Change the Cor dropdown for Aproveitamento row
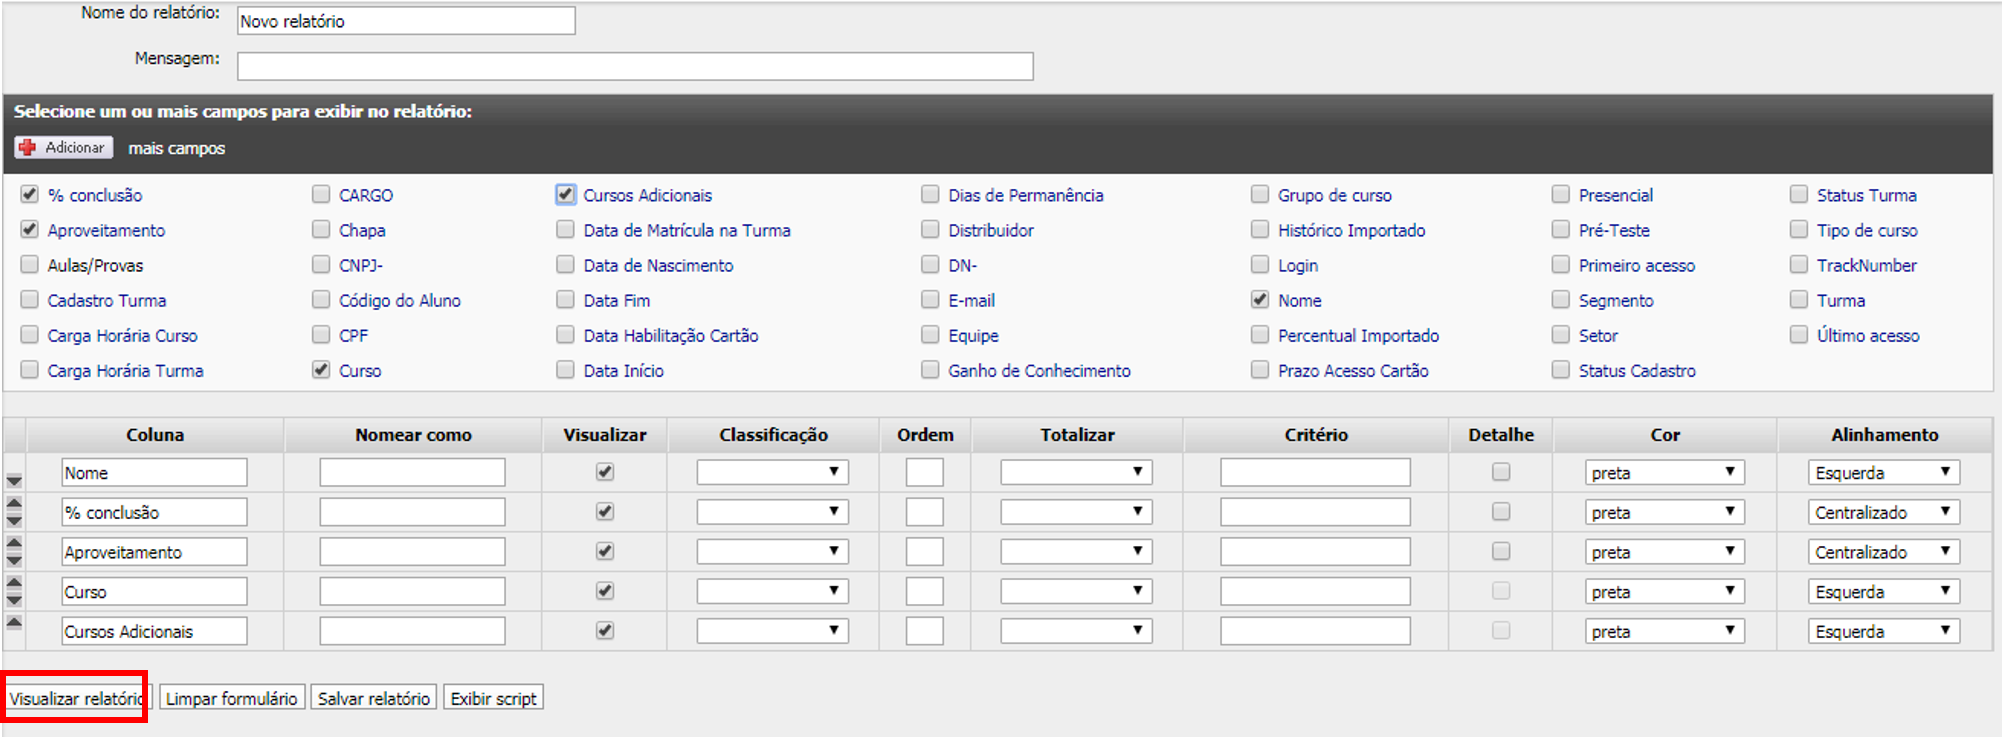The height and width of the screenshot is (737, 2002). click(x=1664, y=552)
